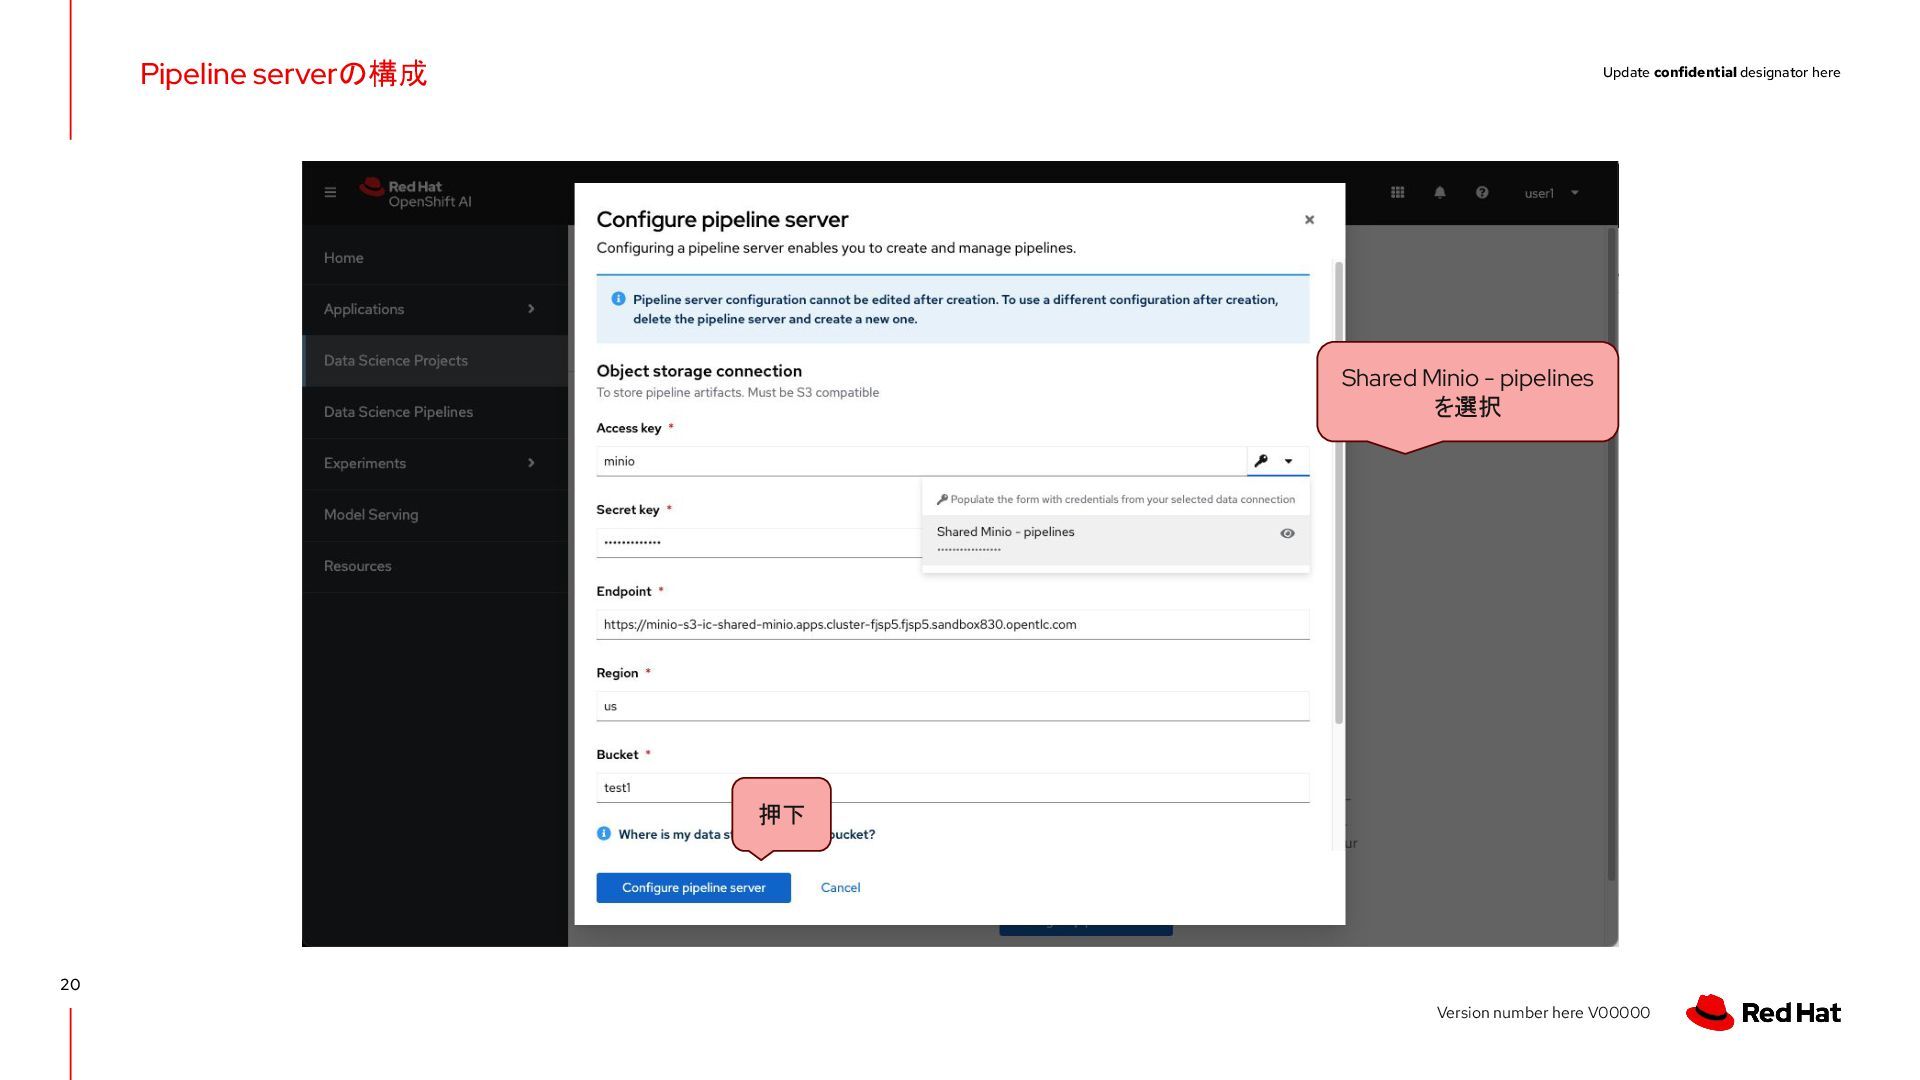Open Resources in sidebar
This screenshot has height=1080, width=1920.
click(435, 566)
